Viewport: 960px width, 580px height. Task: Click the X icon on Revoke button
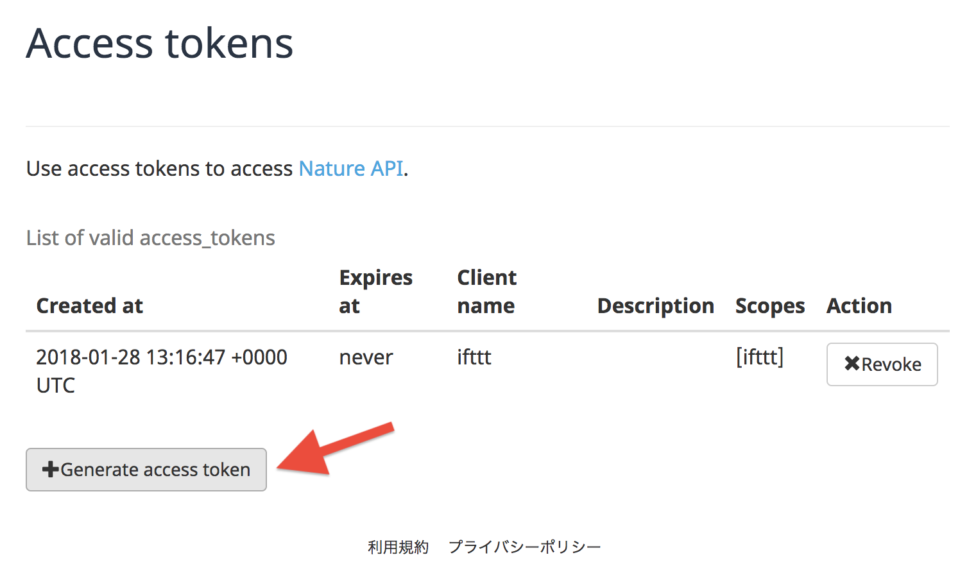(852, 364)
